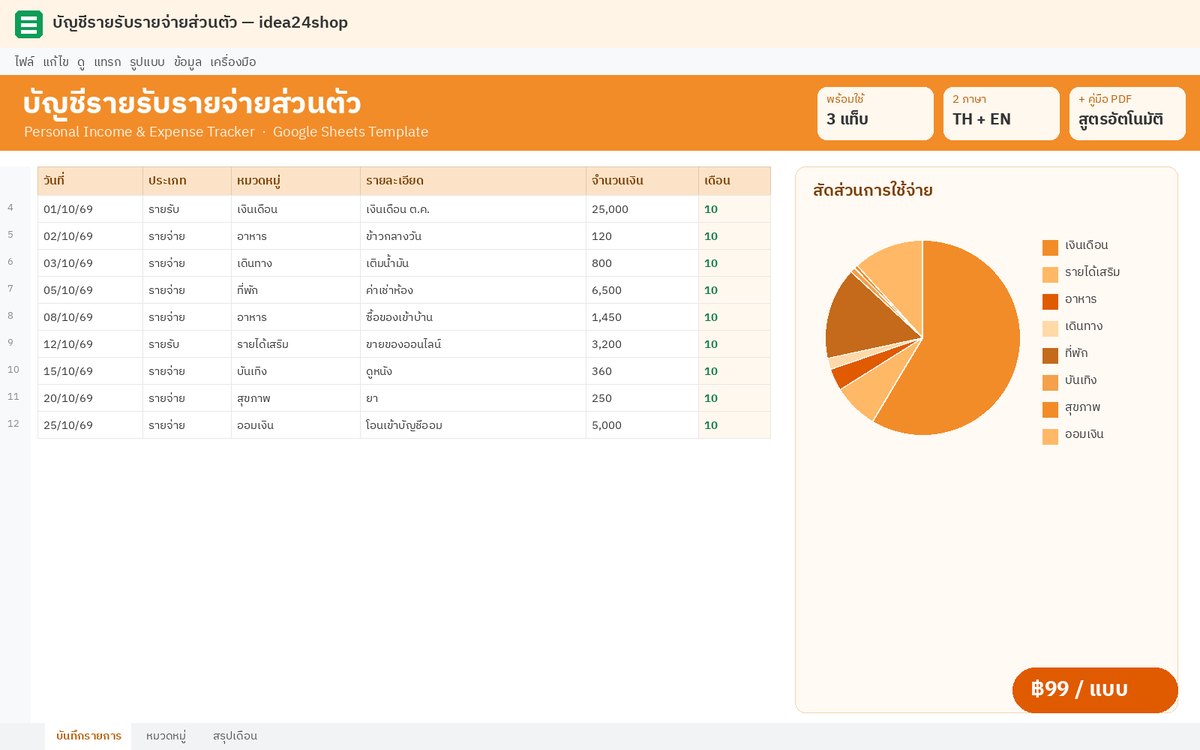Image resolution: width=1200 pixels, height=750 pixels.
Task: Click the amount cell 3,200
Action: pyautogui.click(x=642, y=344)
